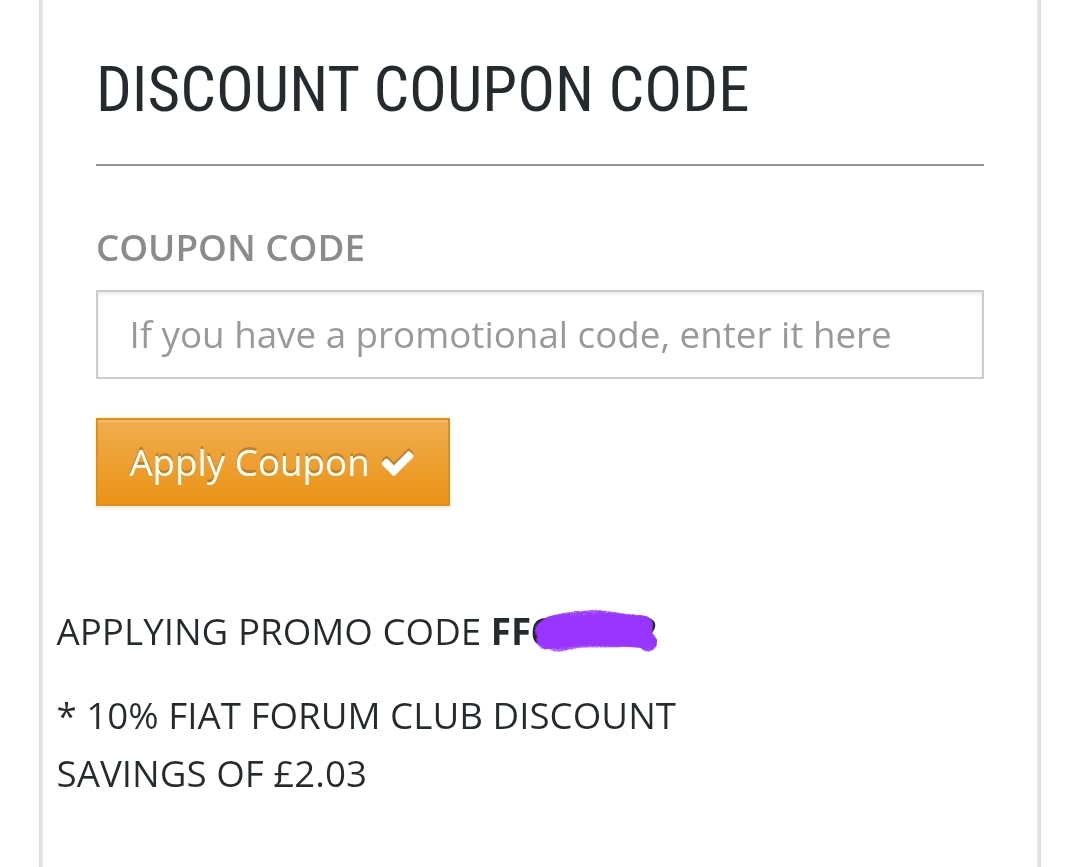
Task: Click the checkmark icon on Apply Coupon
Action: pos(398,462)
